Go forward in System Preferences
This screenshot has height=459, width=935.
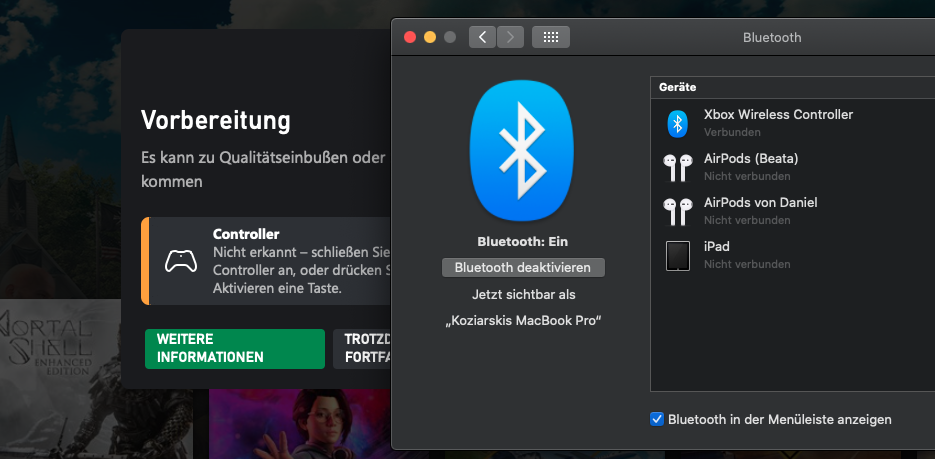pyautogui.click(x=510, y=37)
